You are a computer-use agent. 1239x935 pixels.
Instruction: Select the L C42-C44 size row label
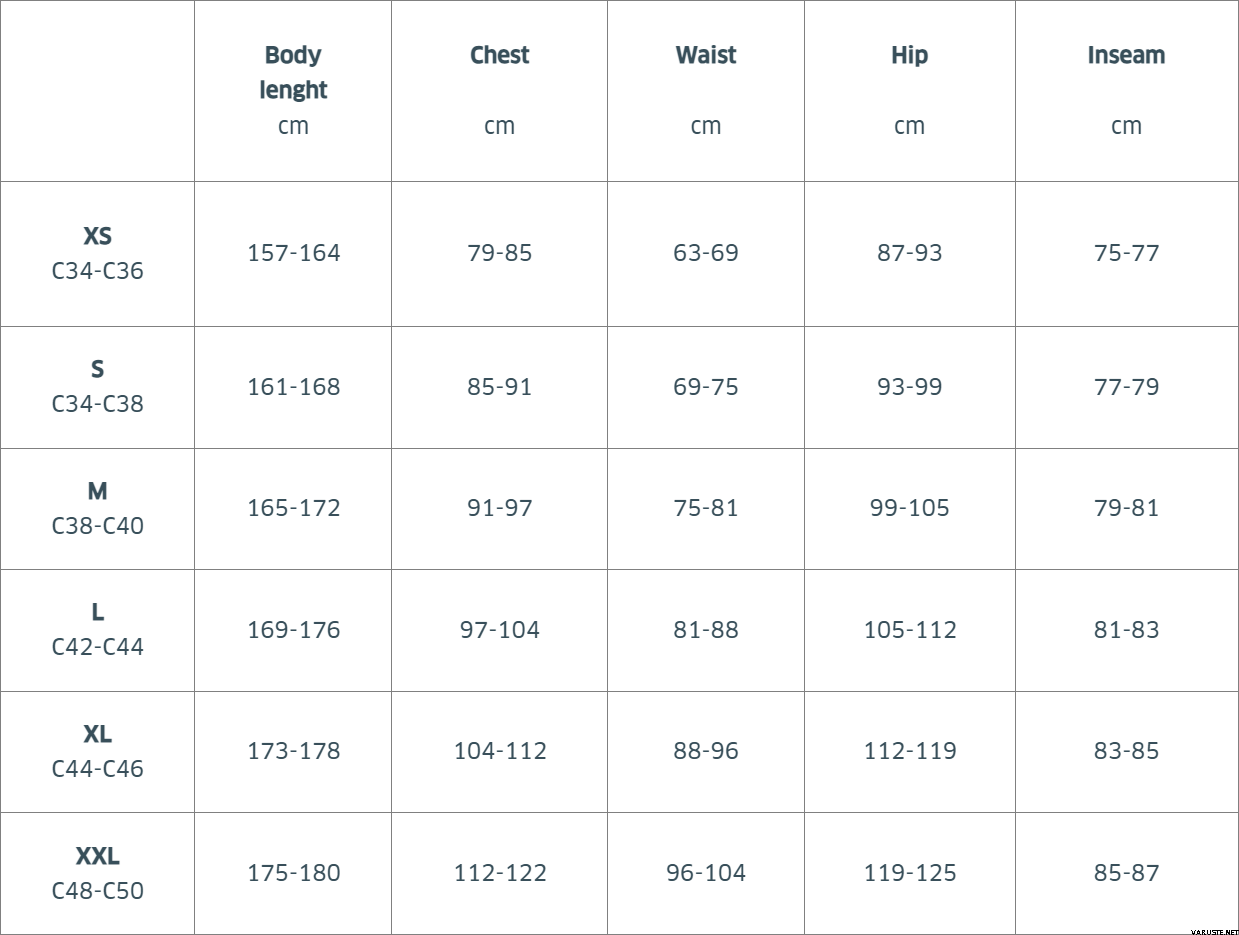click(97, 629)
